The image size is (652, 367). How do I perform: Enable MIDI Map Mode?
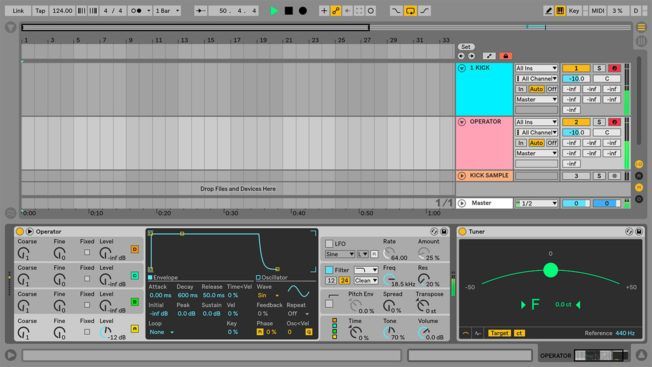pos(598,11)
